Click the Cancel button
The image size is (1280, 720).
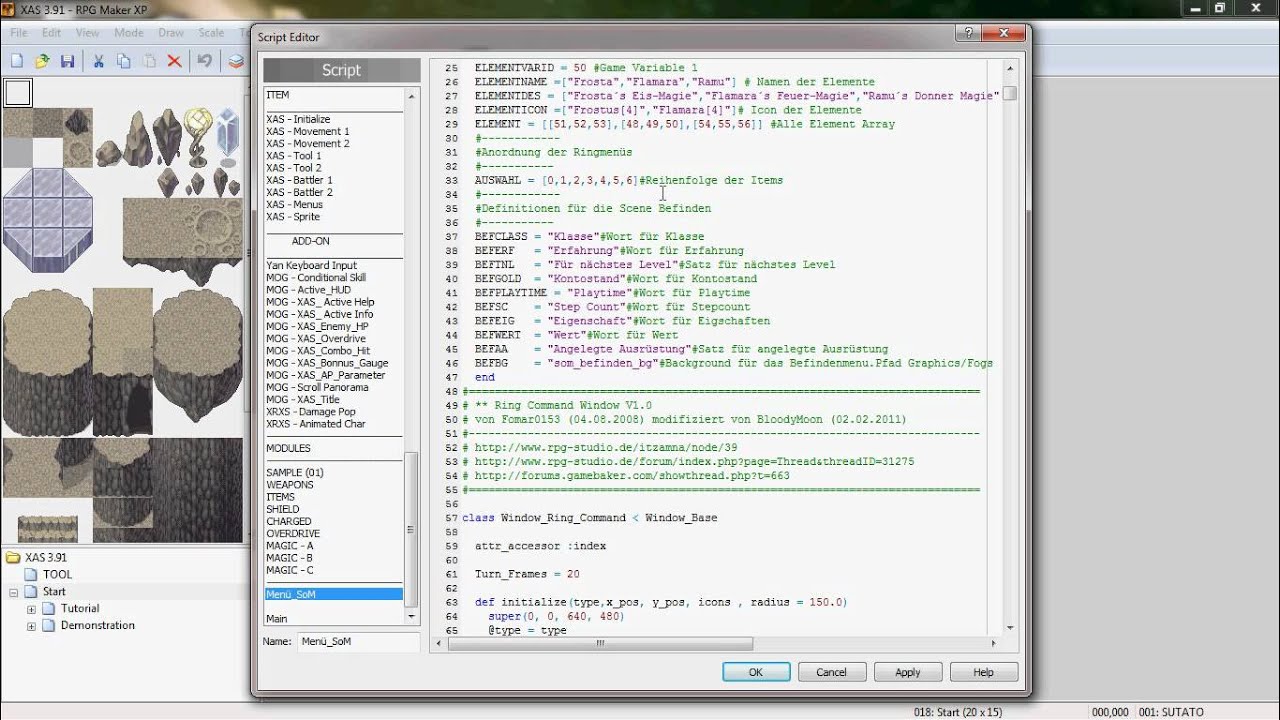[831, 672]
